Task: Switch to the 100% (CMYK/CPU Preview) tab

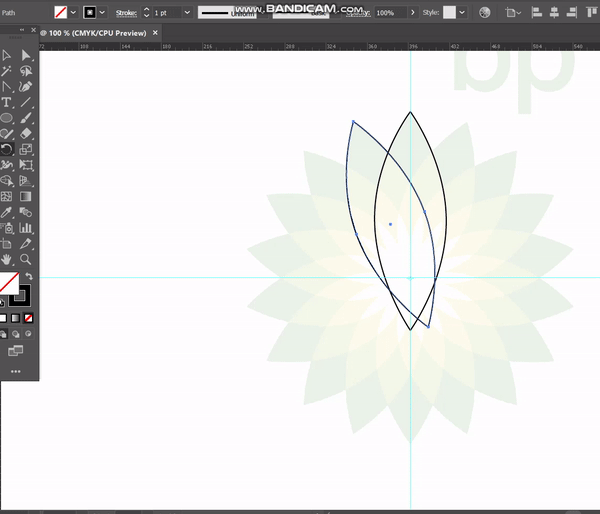Action: (x=94, y=33)
